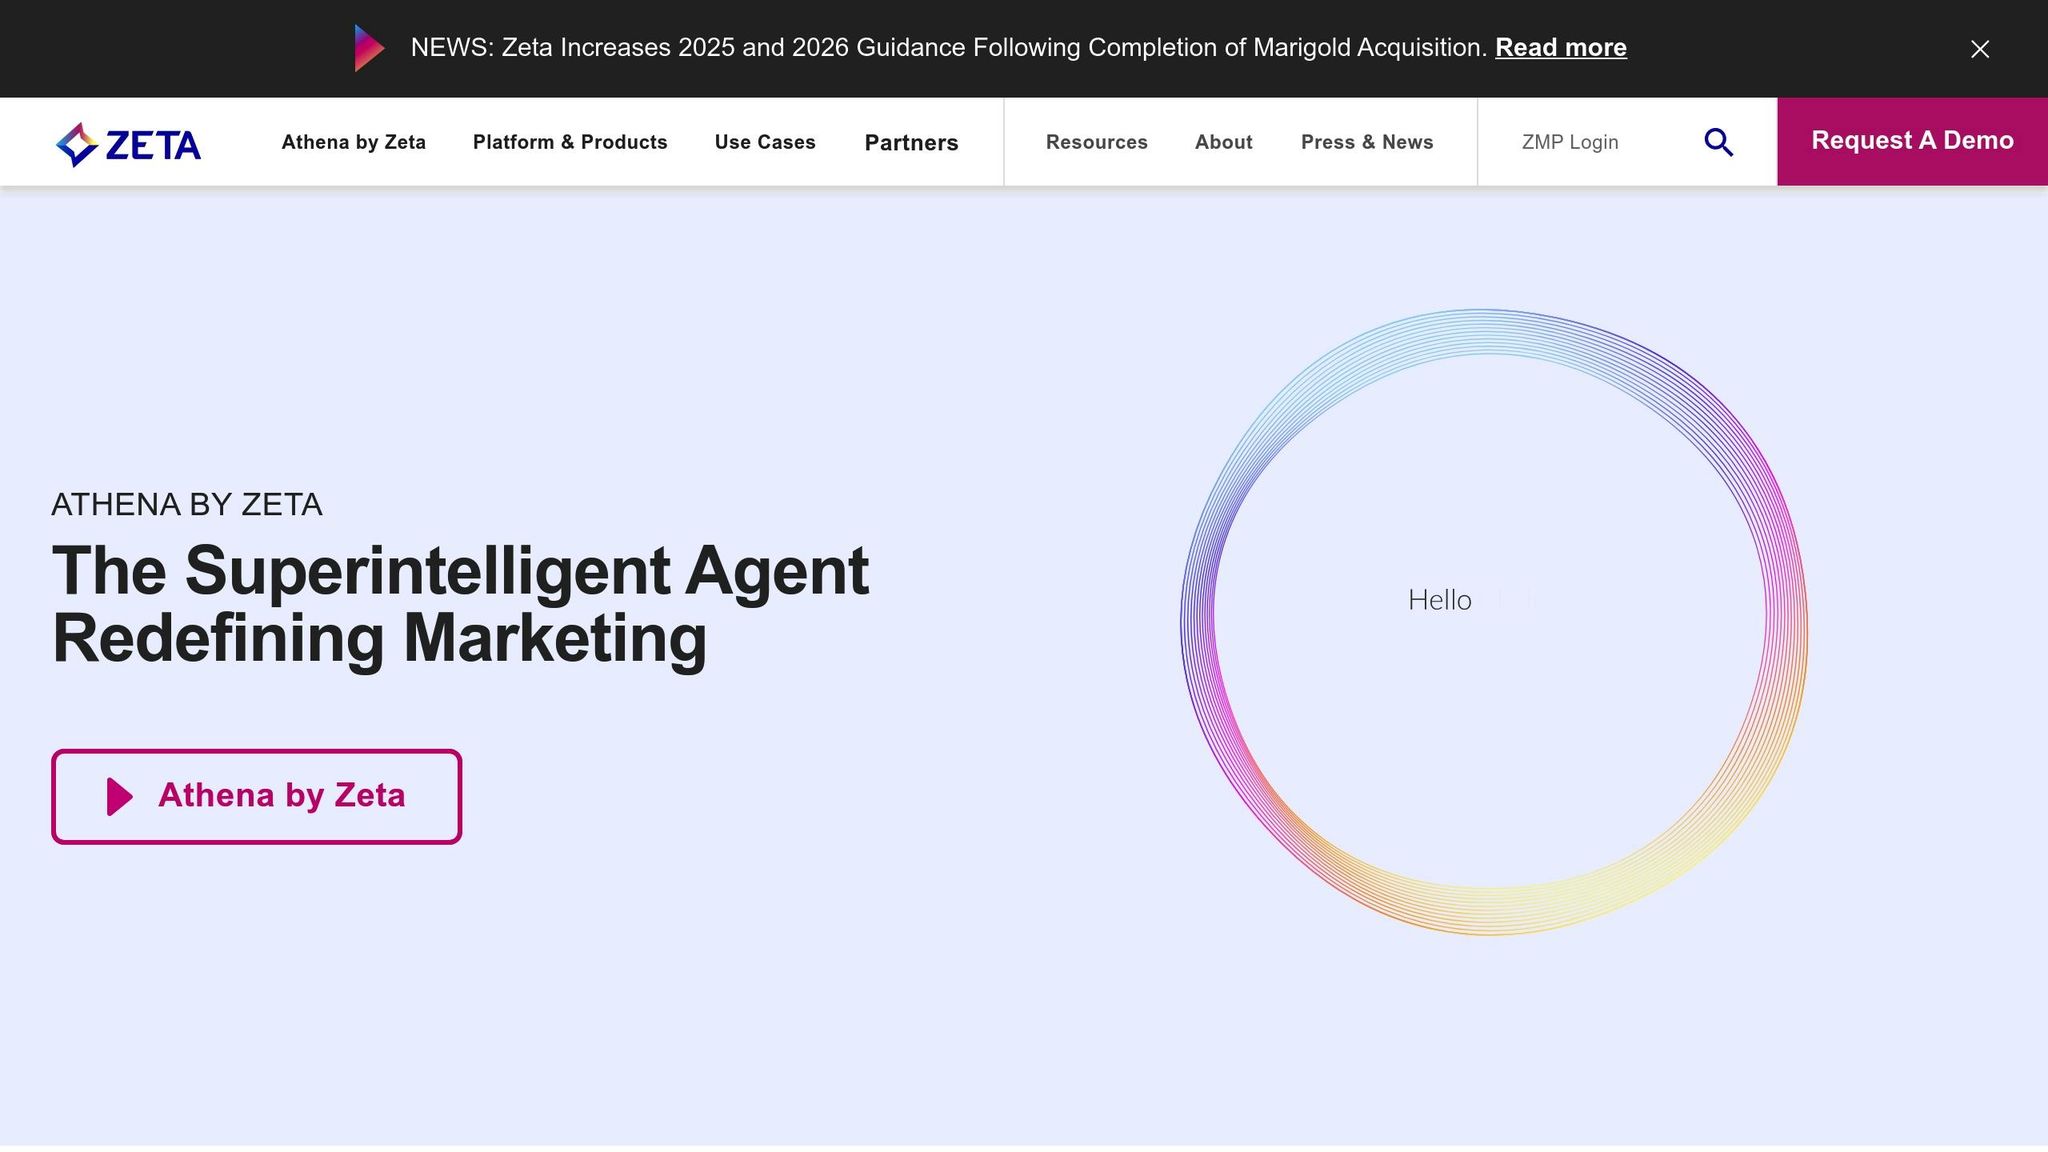Click the ZMP Login link
Viewport: 2048px width, 1152px height.
click(1569, 142)
